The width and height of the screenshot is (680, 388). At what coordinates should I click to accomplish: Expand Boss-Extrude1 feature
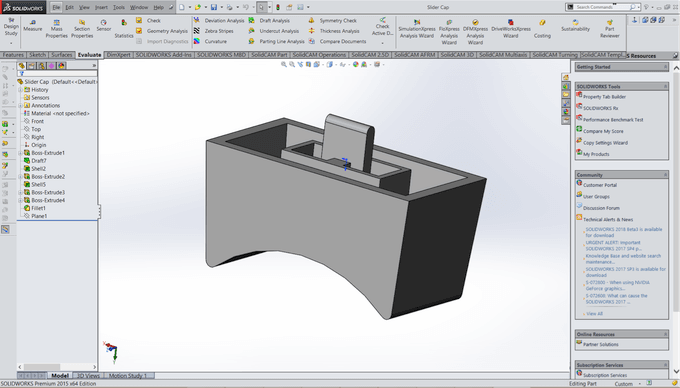pos(20,153)
